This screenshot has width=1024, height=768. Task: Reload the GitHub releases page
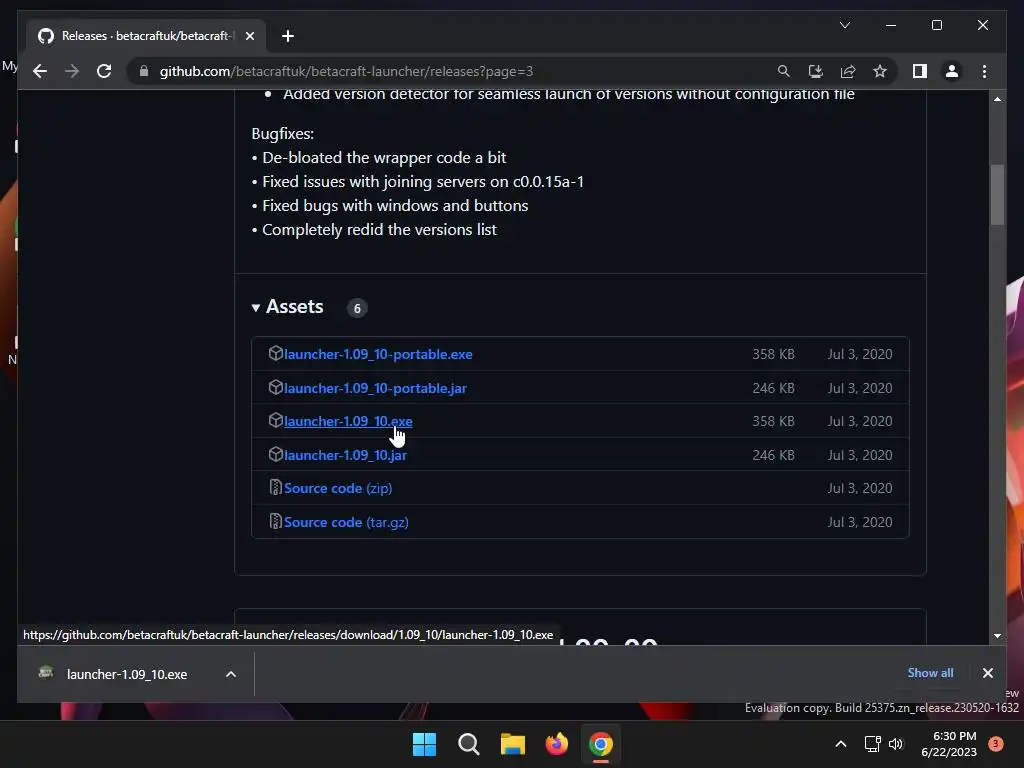coord(104,71)
